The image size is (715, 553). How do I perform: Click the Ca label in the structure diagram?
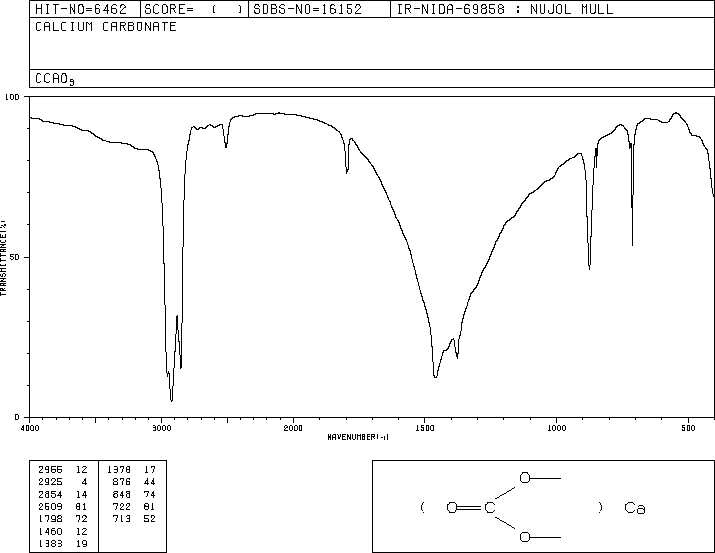(635, 508)
